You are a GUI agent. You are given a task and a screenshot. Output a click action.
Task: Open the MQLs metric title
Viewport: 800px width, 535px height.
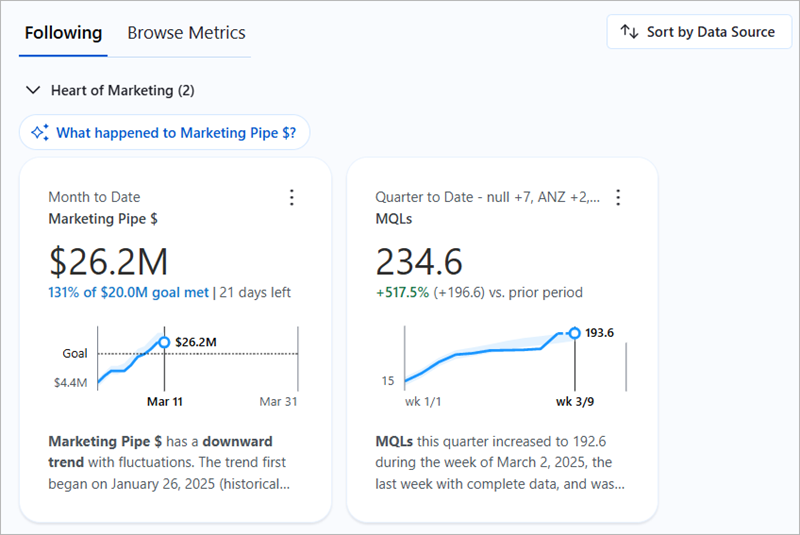tap(394, 218)
